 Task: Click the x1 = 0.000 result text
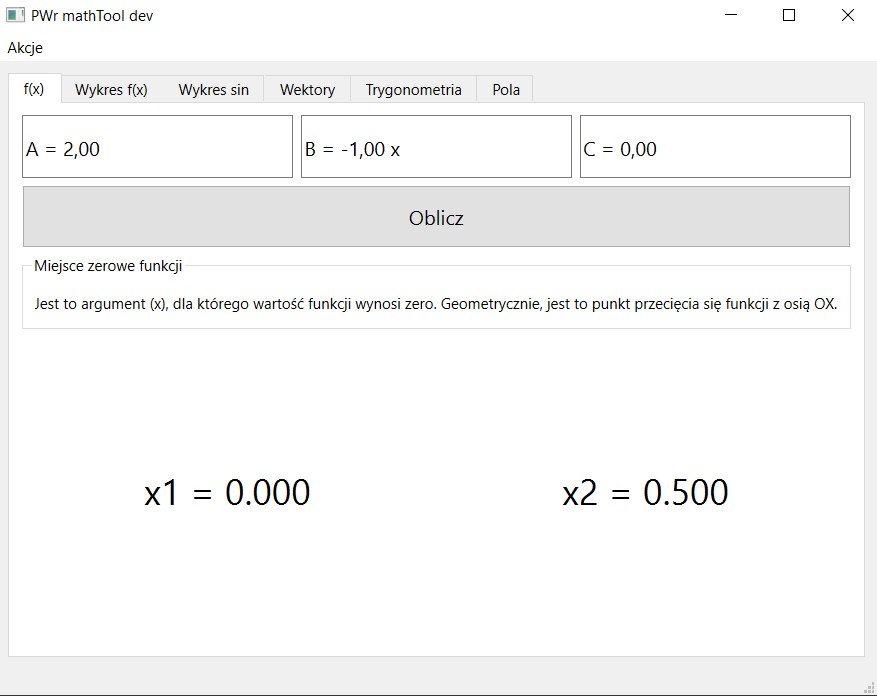[x=228, y=492]
